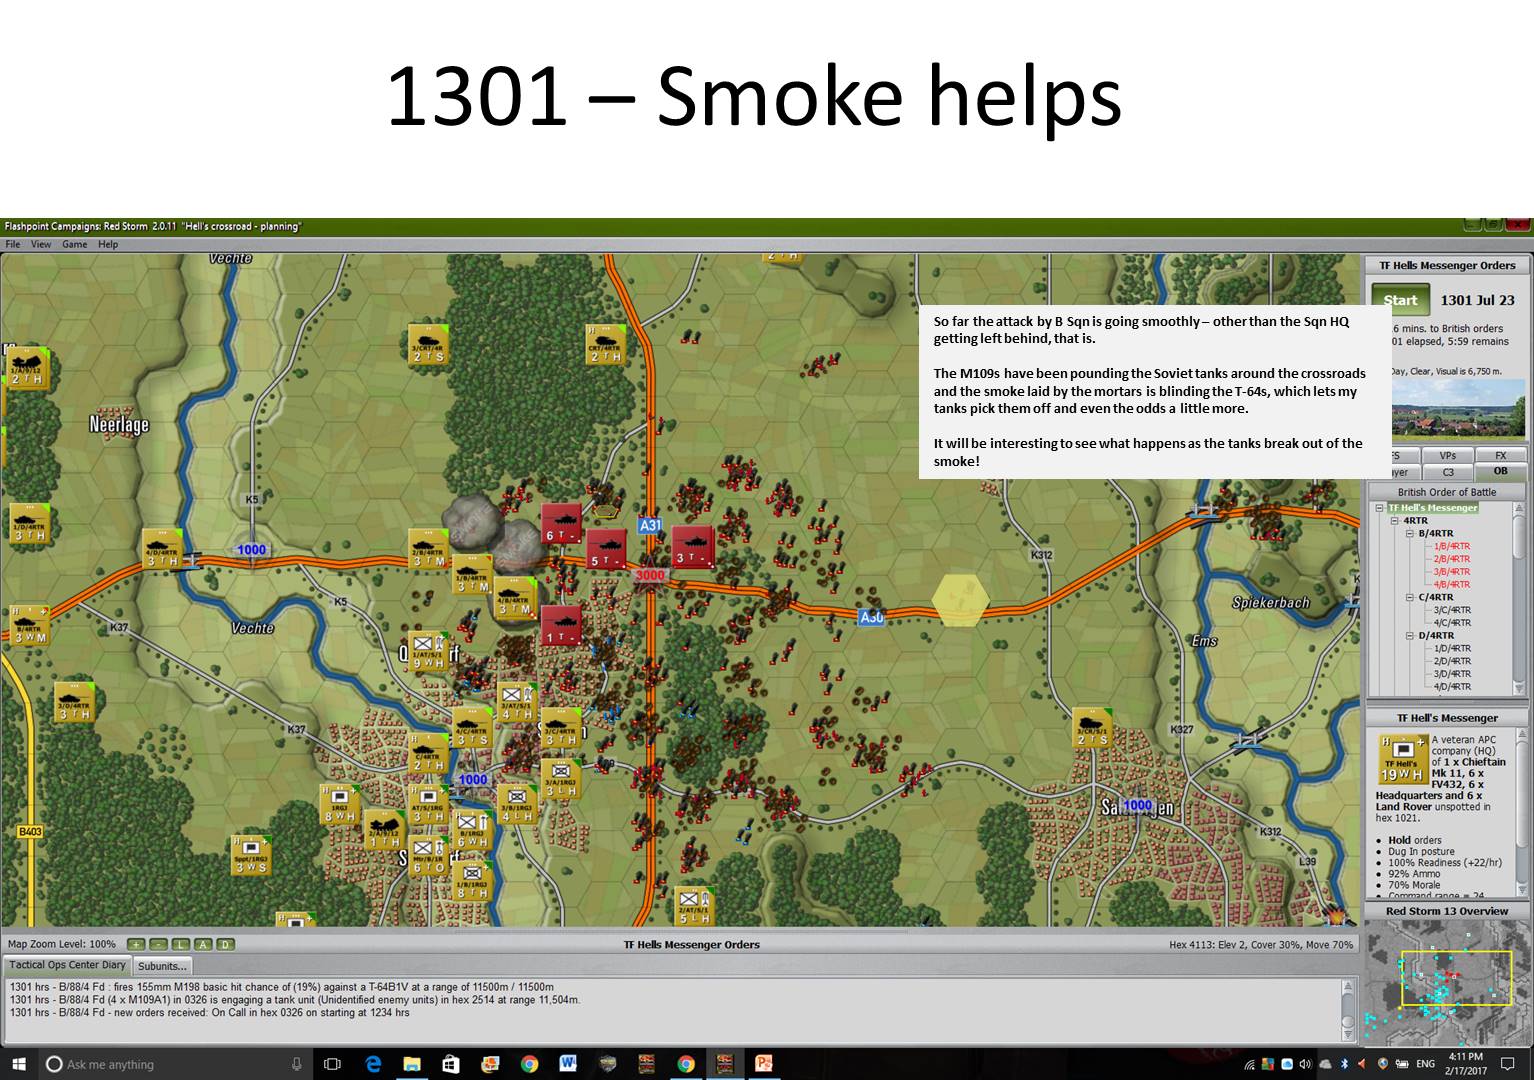Select 4/C/4RTR in Order of Battle tree
Viewport: 1534px width, 1080px height.
(1452, 623)
